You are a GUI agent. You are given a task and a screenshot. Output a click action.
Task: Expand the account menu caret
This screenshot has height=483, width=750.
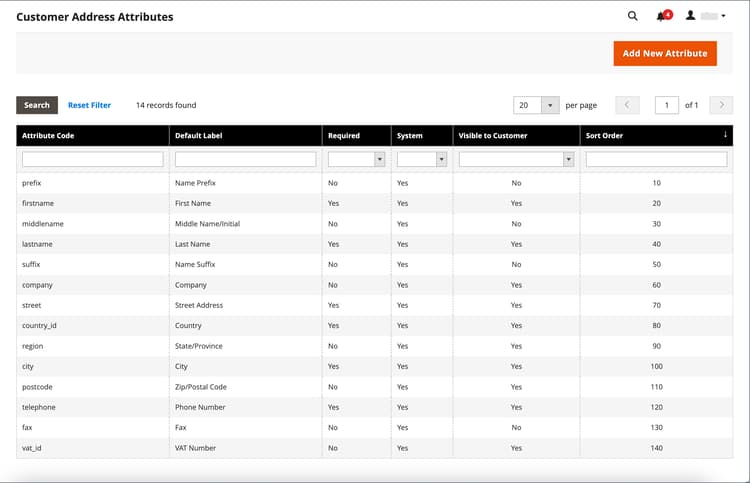[723, 16]
